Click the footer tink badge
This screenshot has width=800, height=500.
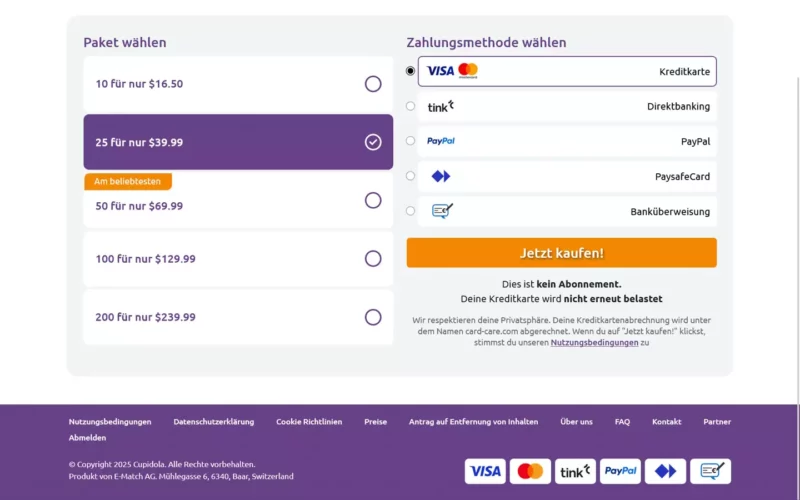point(575,471)
